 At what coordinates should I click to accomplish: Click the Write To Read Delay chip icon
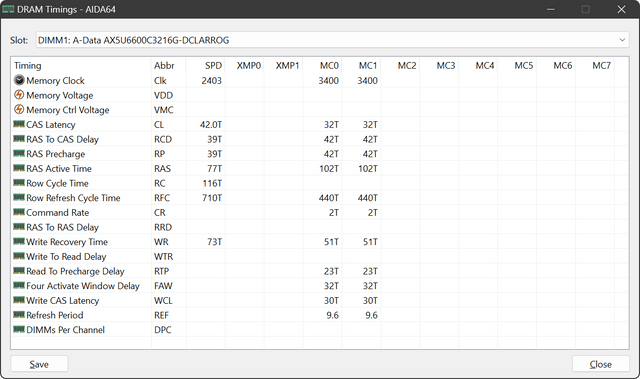click(19, 256)
